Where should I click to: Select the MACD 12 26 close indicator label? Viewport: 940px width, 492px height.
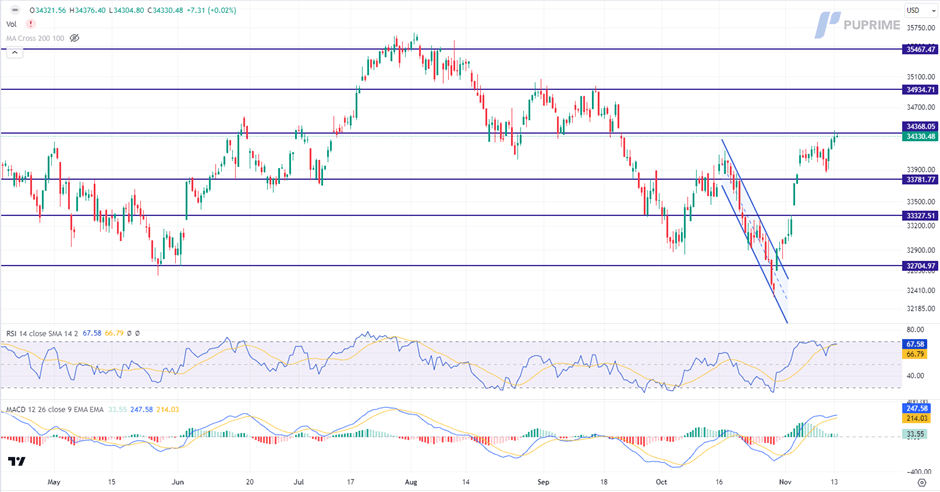[x=55, y=409]
